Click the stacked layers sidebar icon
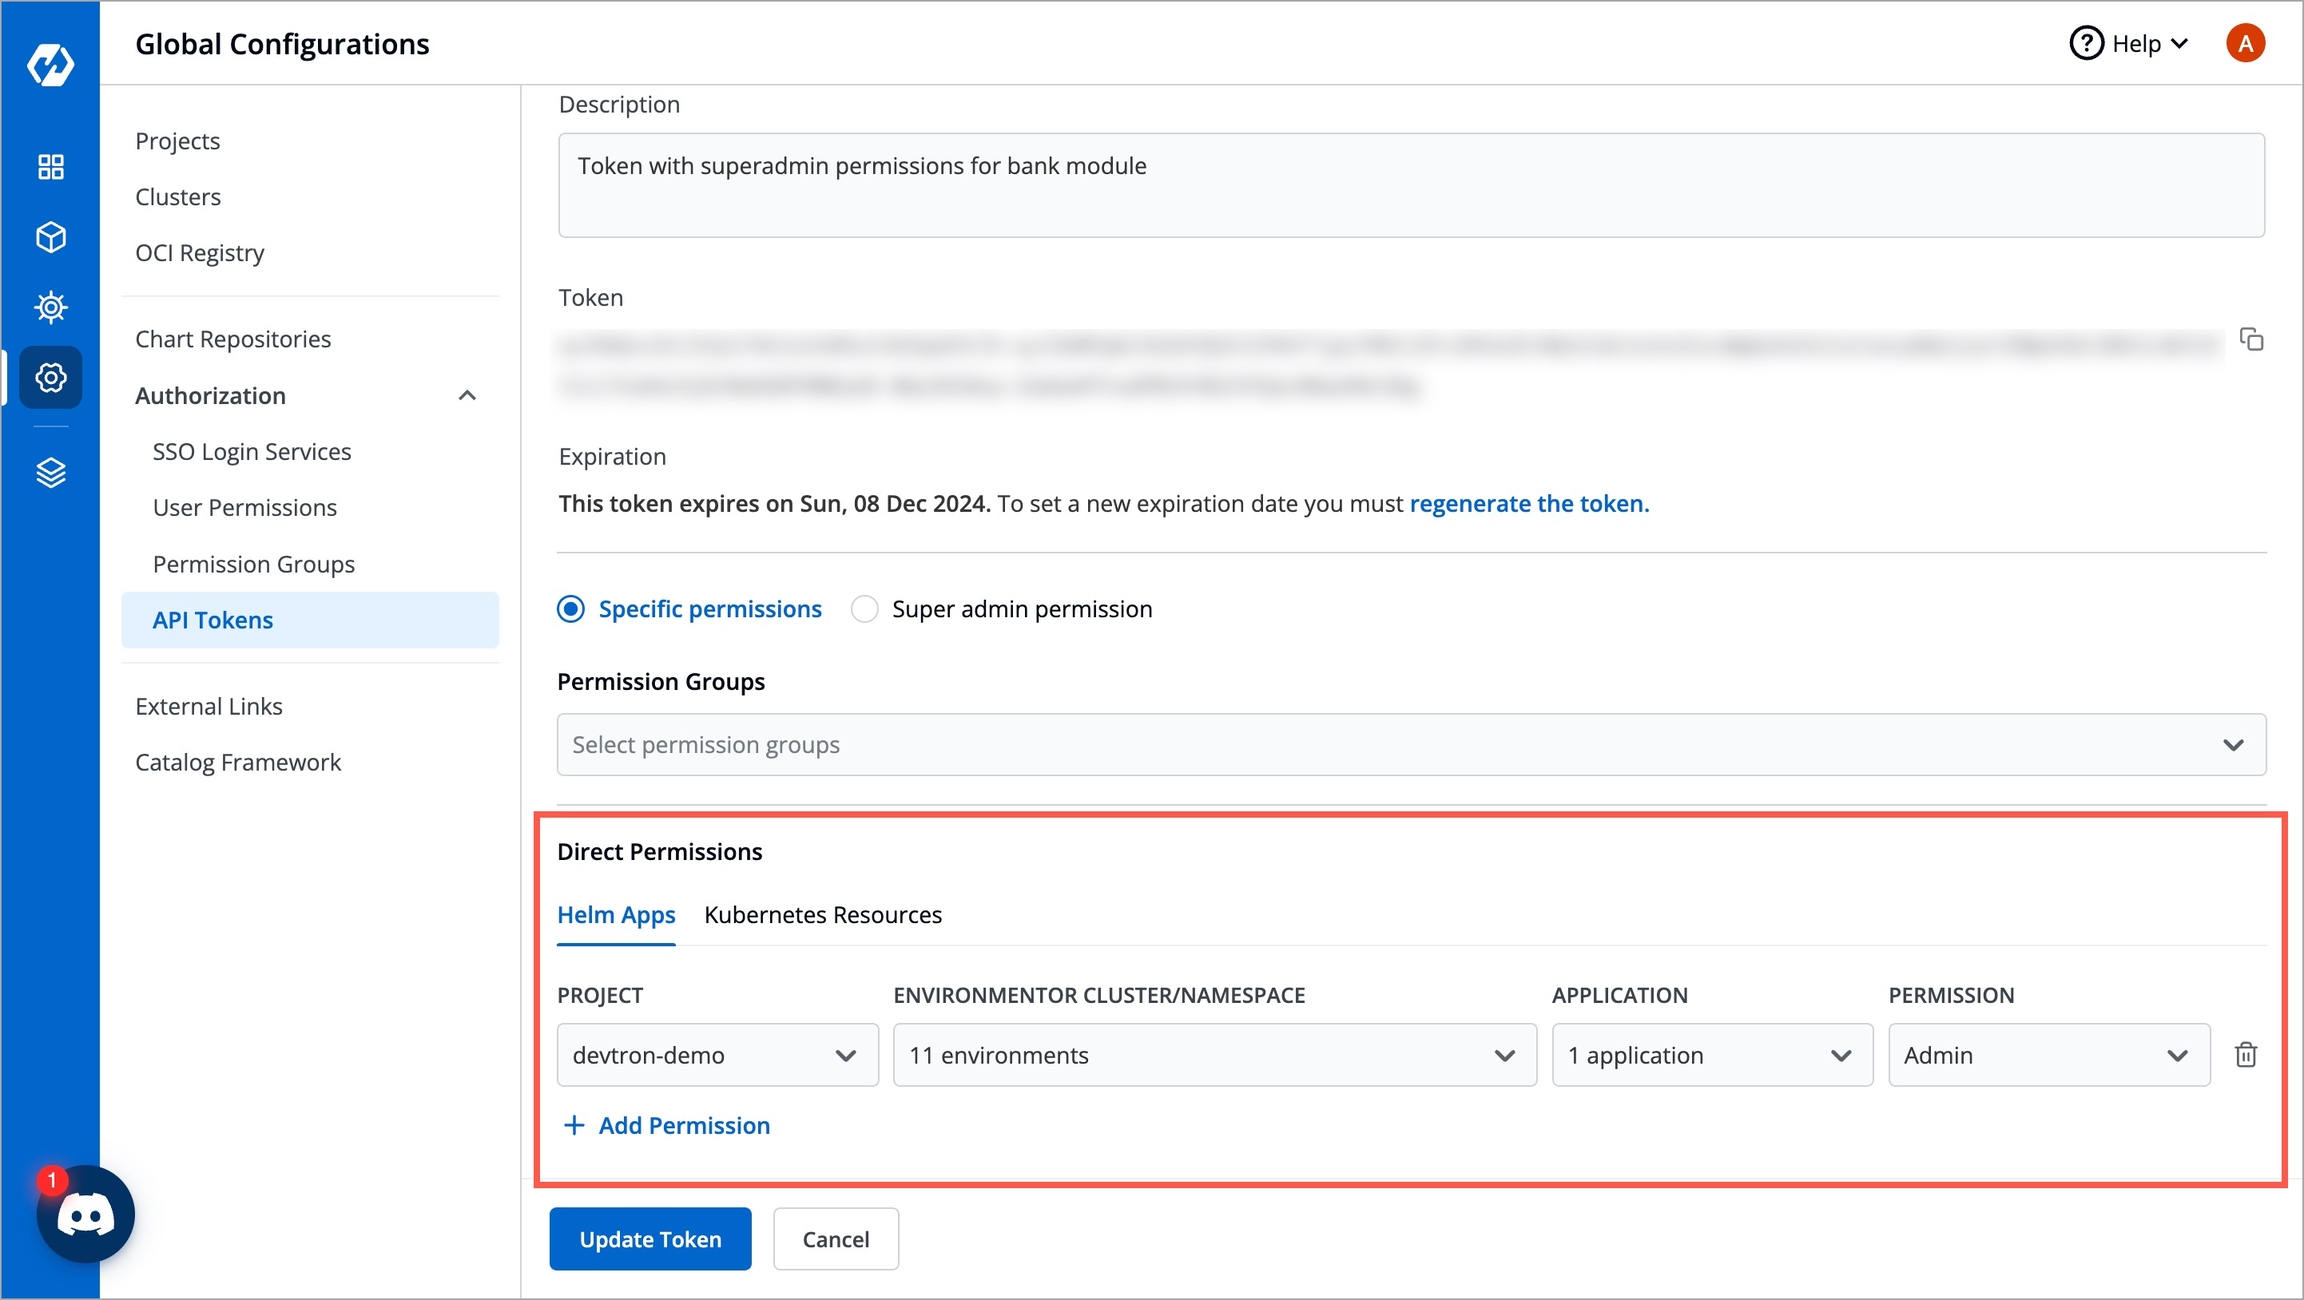 [50, 472]
